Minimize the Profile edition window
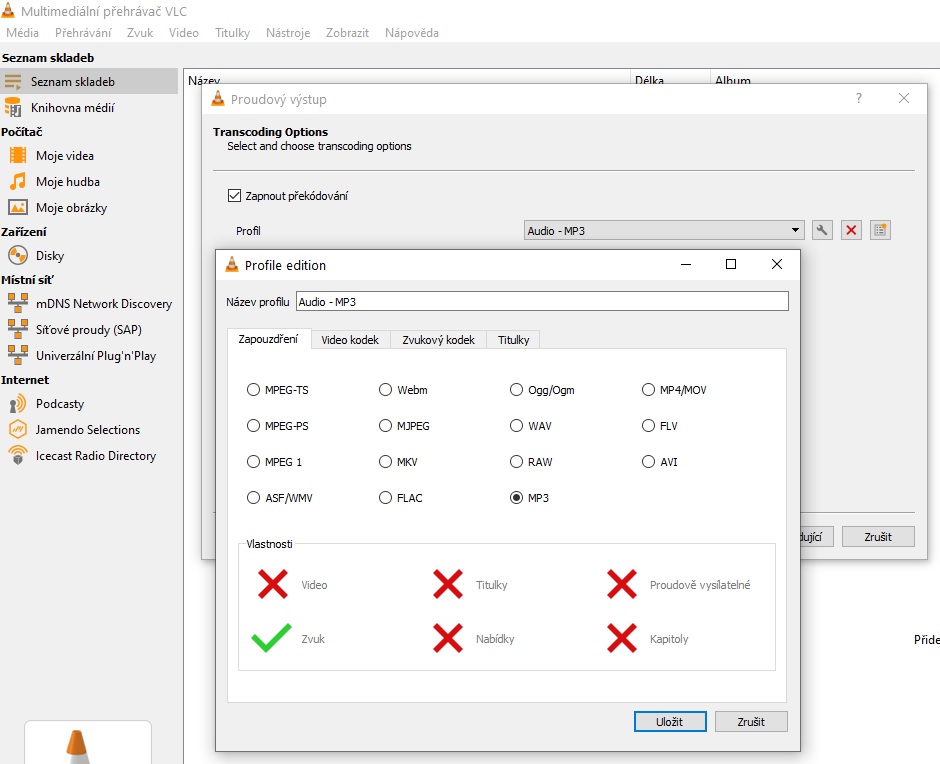The image size is (940, 764). click(x=686, y=264)
